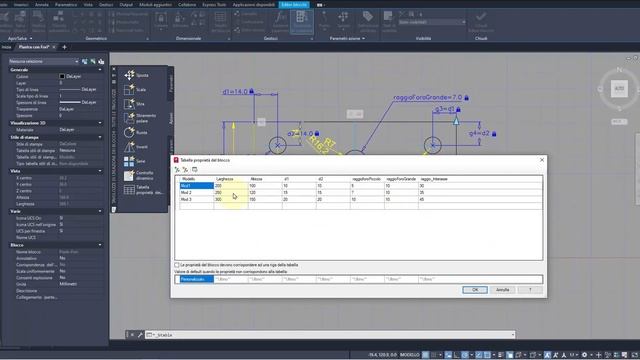Click the Colore swatch in Properties panel
The height and width of the screenshot is (360, 640).
click(62, 76)
